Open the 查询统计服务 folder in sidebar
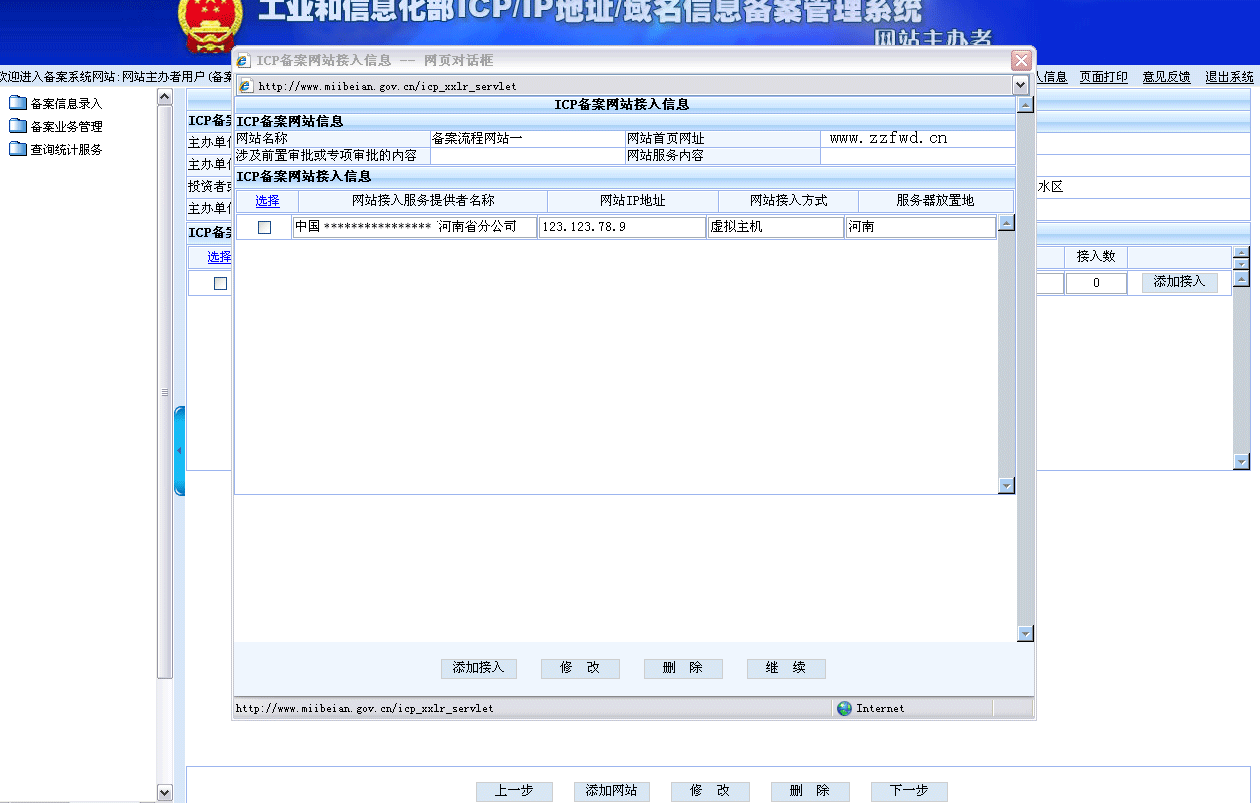Screen dimensions: 1260x803 coord(59,148)
